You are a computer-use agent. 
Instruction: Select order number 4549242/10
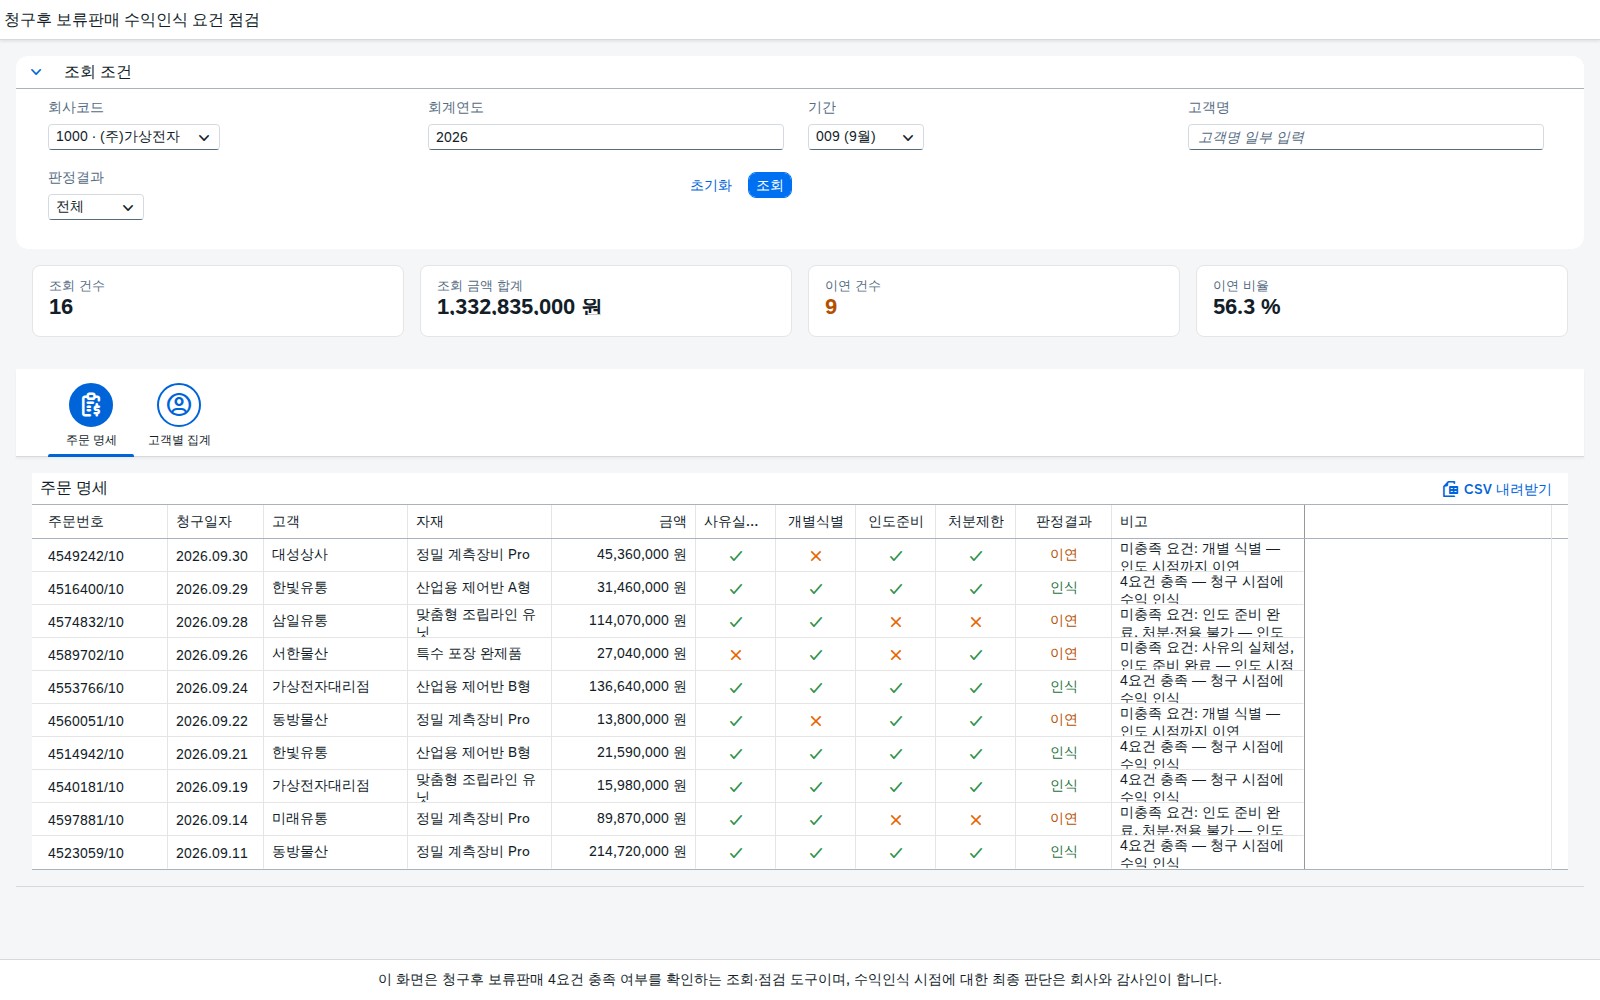(86, 556)
